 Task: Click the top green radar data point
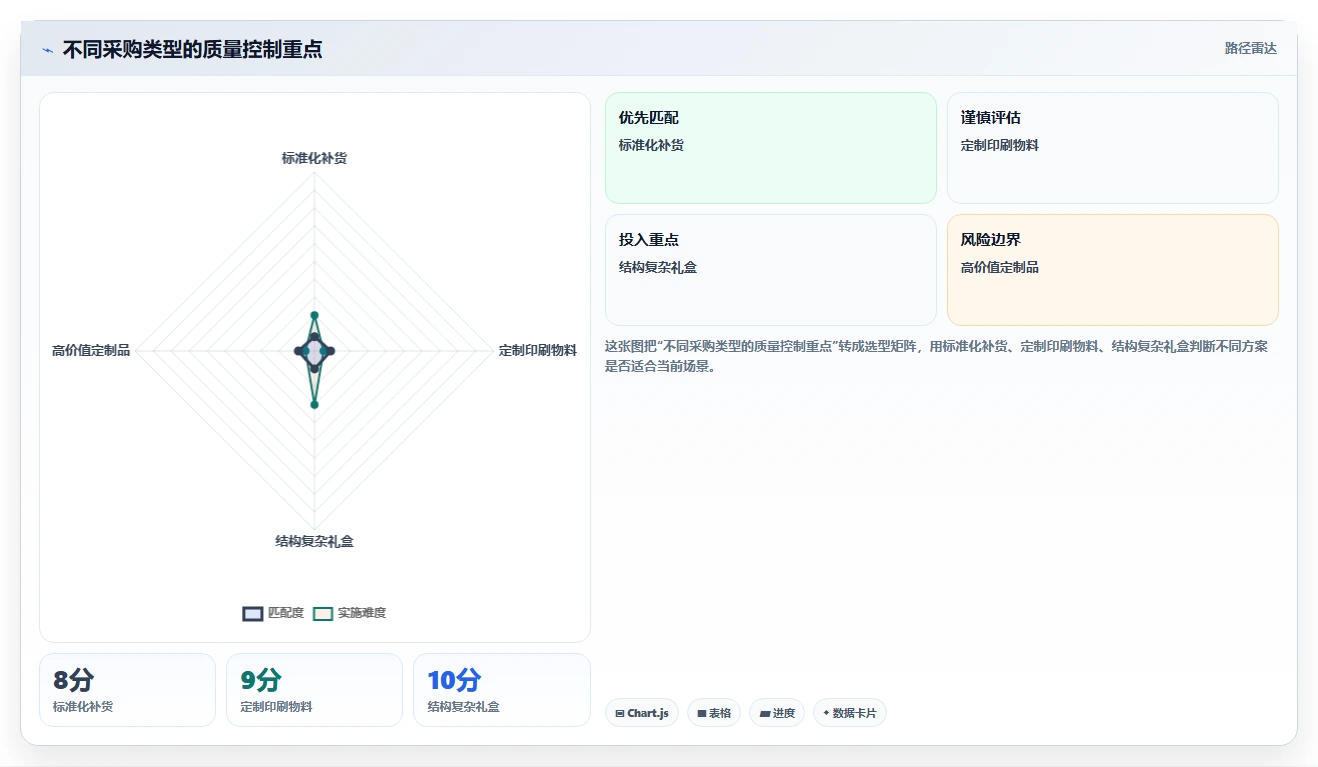314,315
